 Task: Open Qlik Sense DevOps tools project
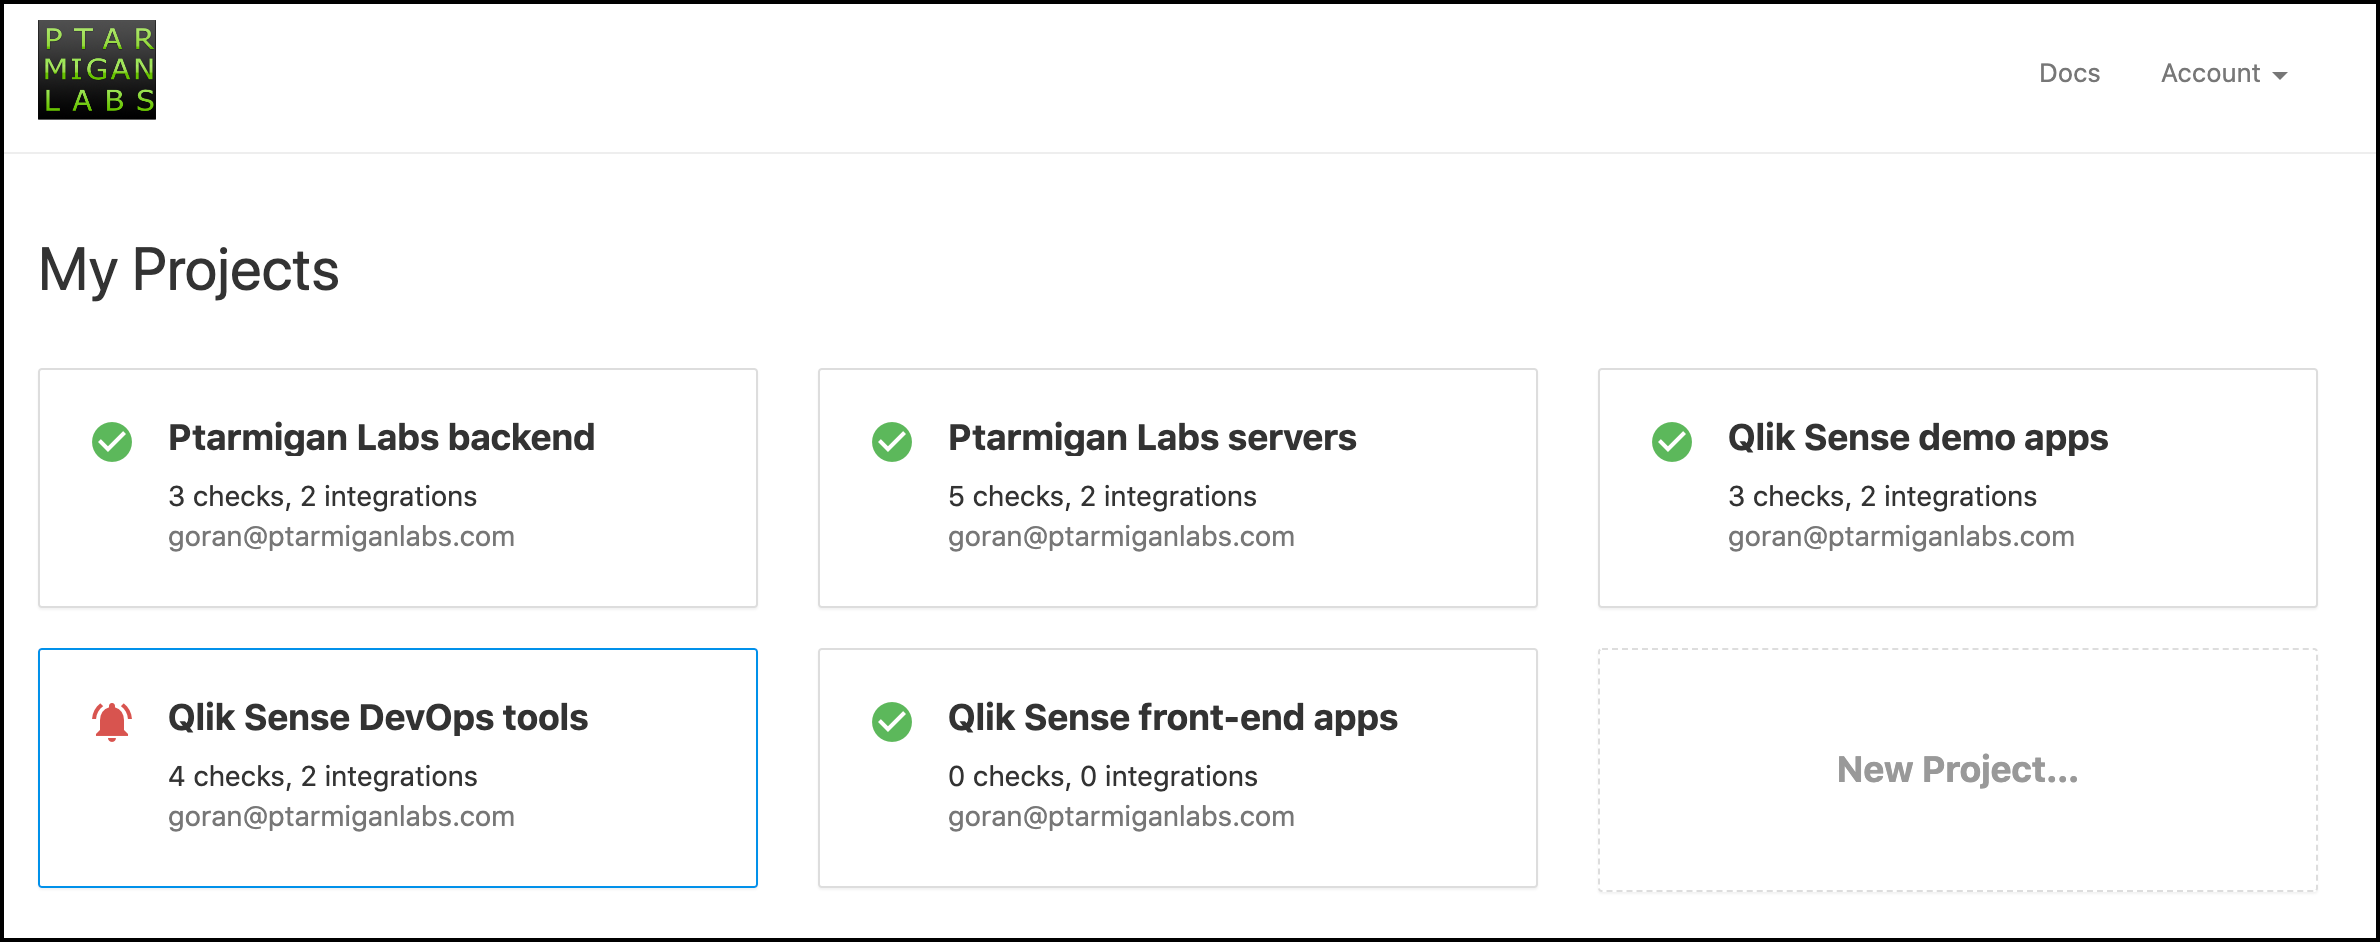[378, 717]
